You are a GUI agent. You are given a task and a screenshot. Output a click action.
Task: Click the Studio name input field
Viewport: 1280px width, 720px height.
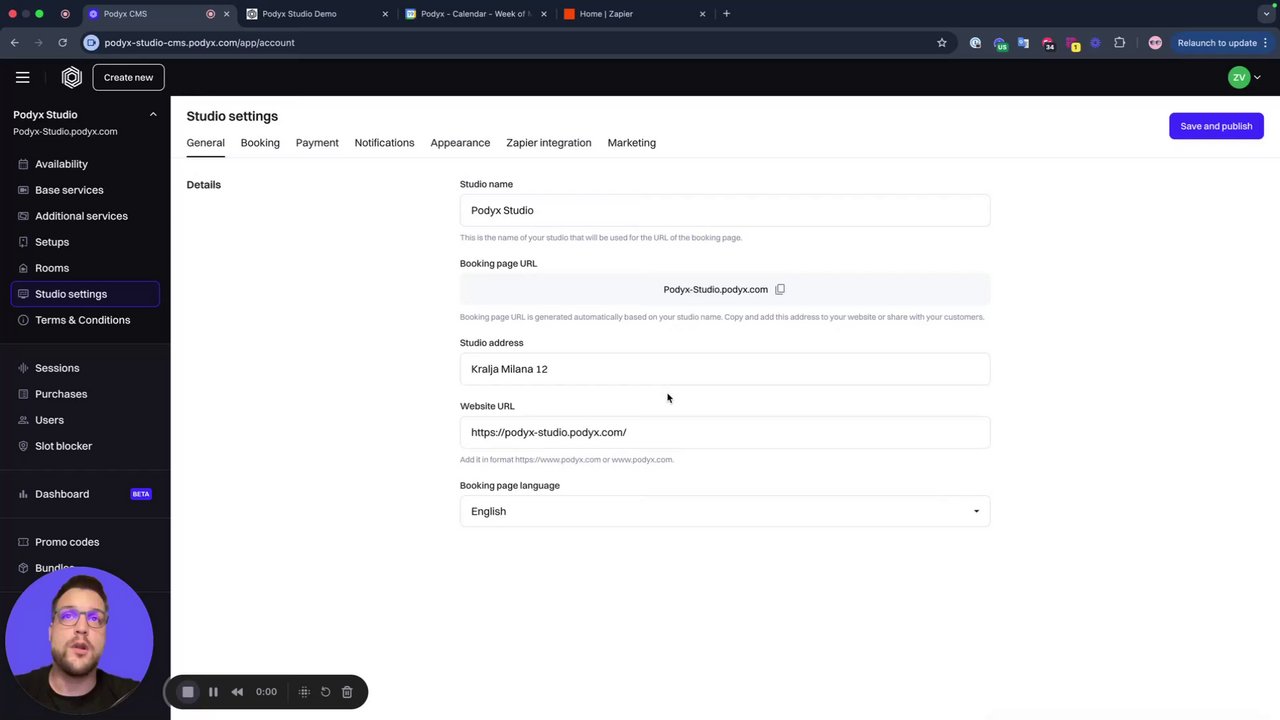pos(725,210)
